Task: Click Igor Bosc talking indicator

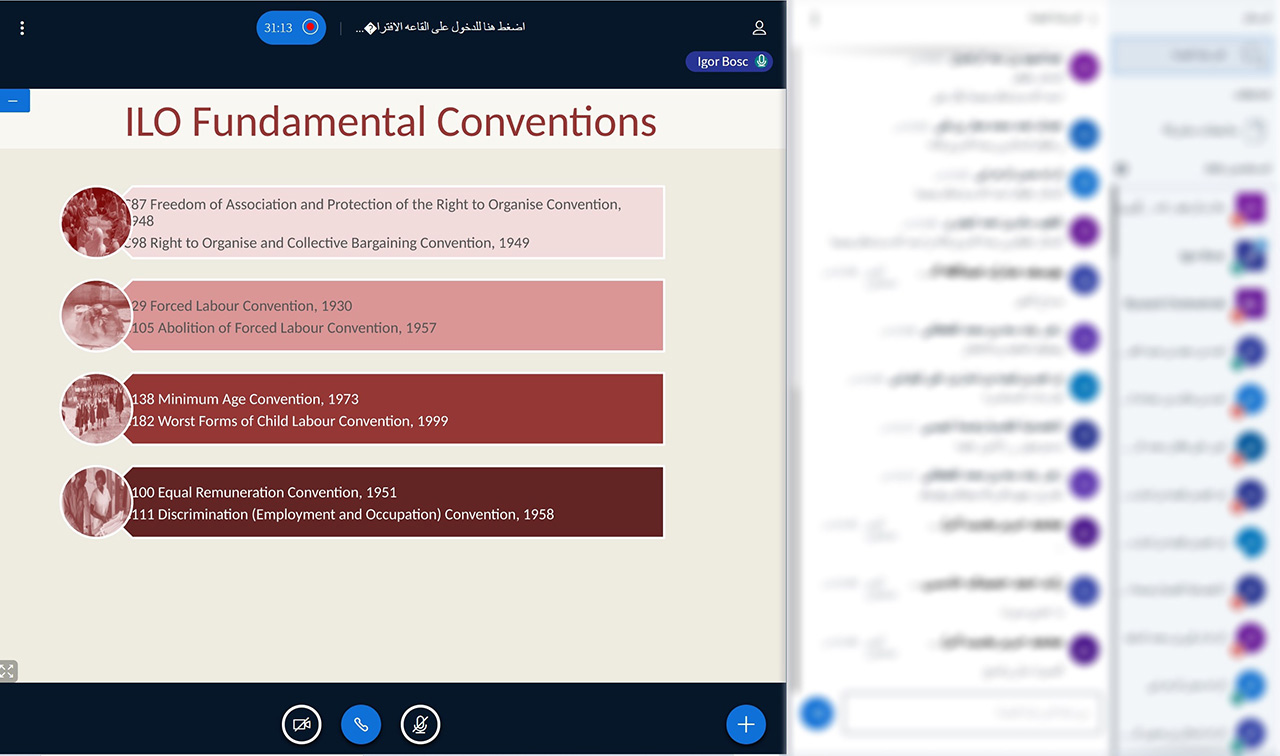Action: [728, 62]
